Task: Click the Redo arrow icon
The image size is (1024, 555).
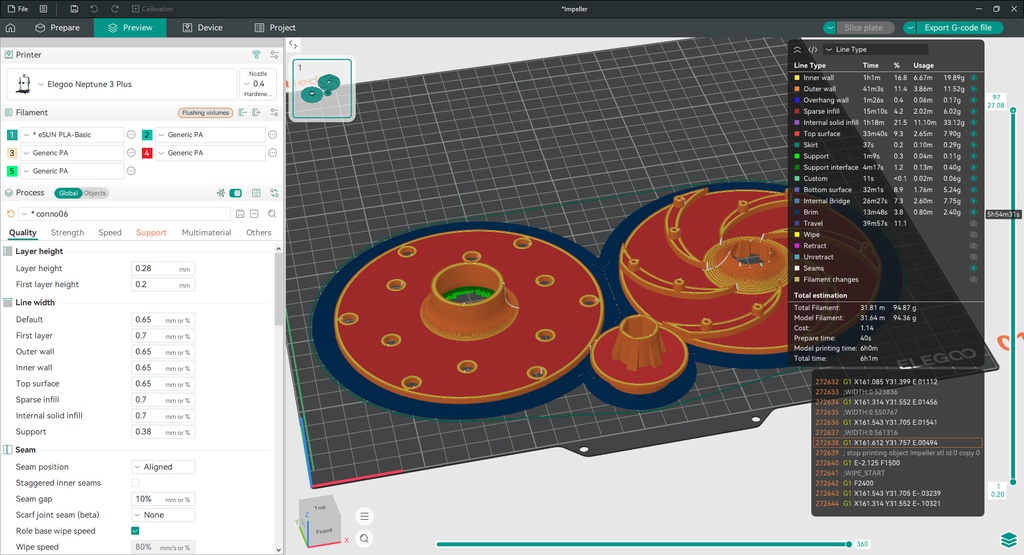Action: [115, 8]
